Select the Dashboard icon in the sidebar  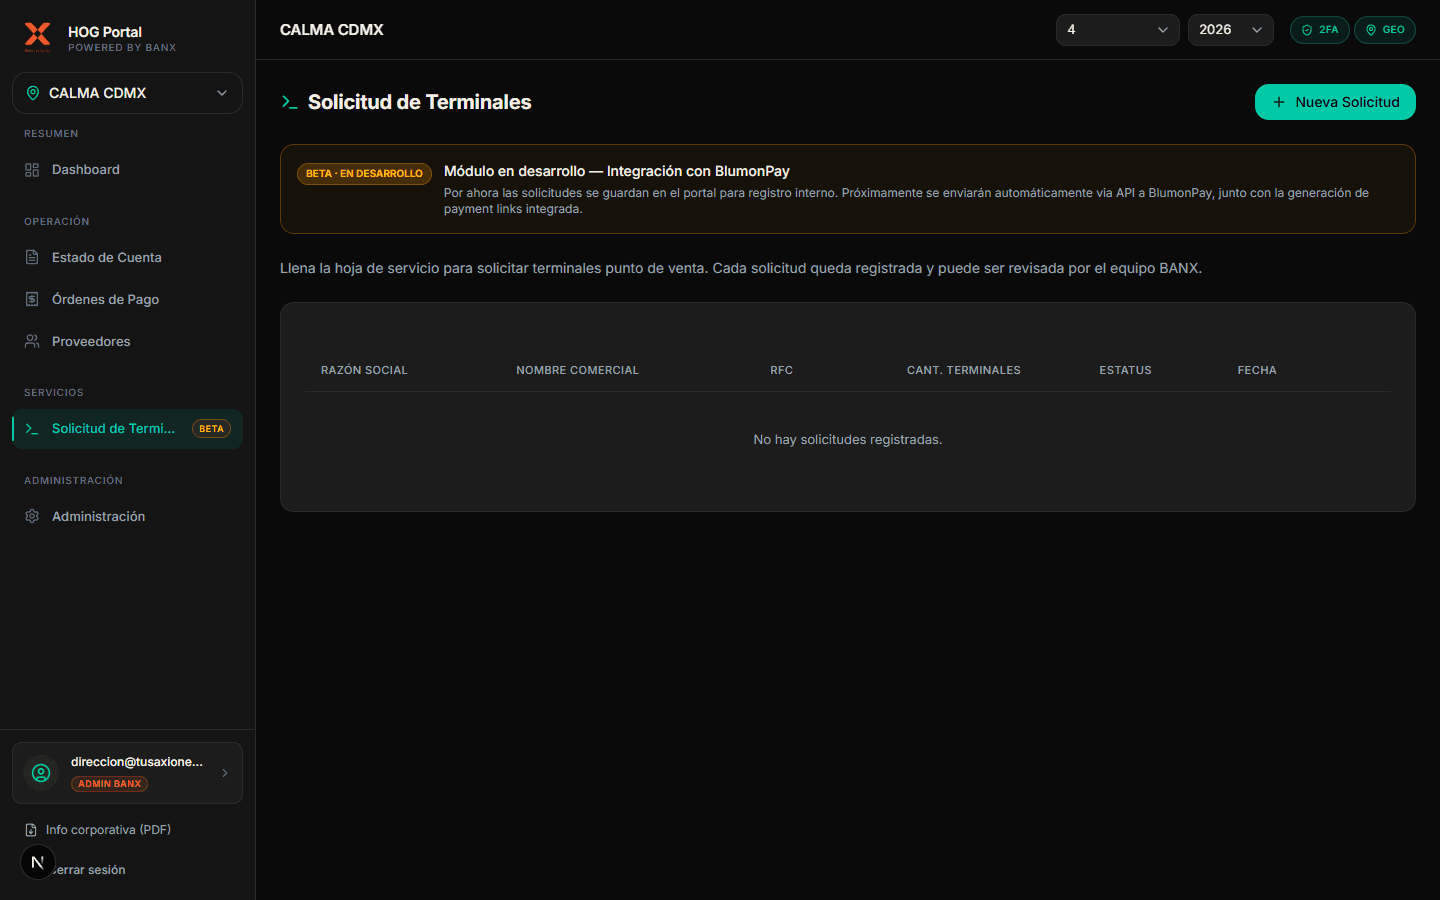33,169
